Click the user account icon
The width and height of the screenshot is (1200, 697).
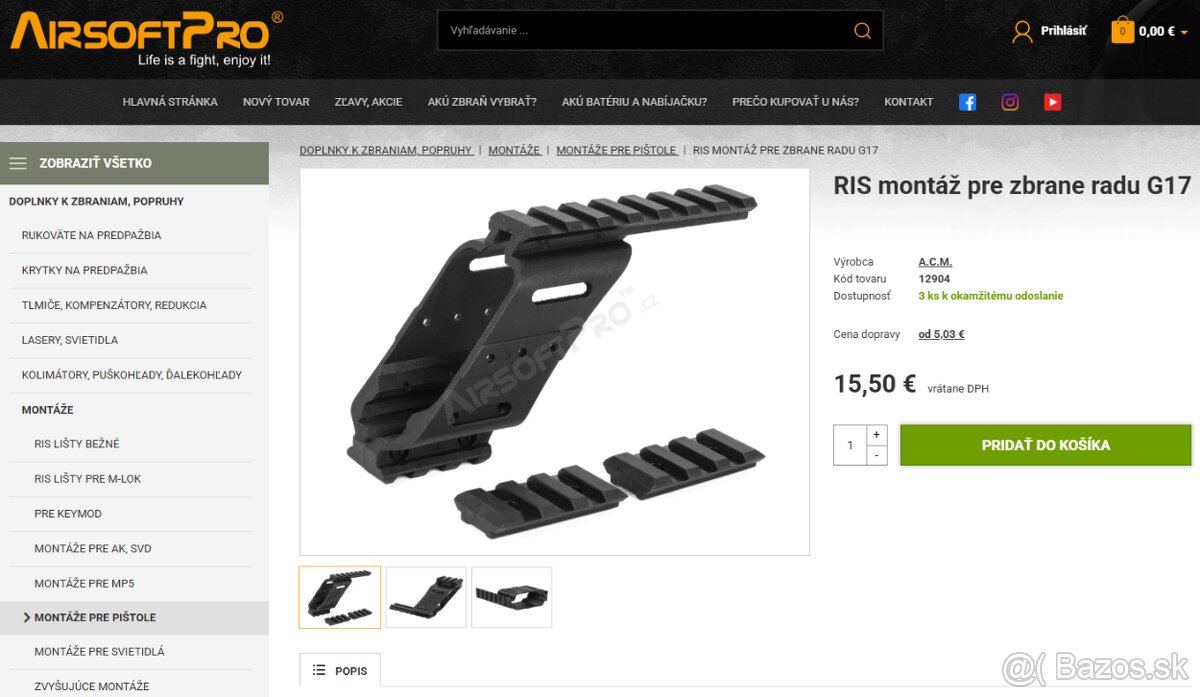pyautogui.click(x=1022, y=31)
